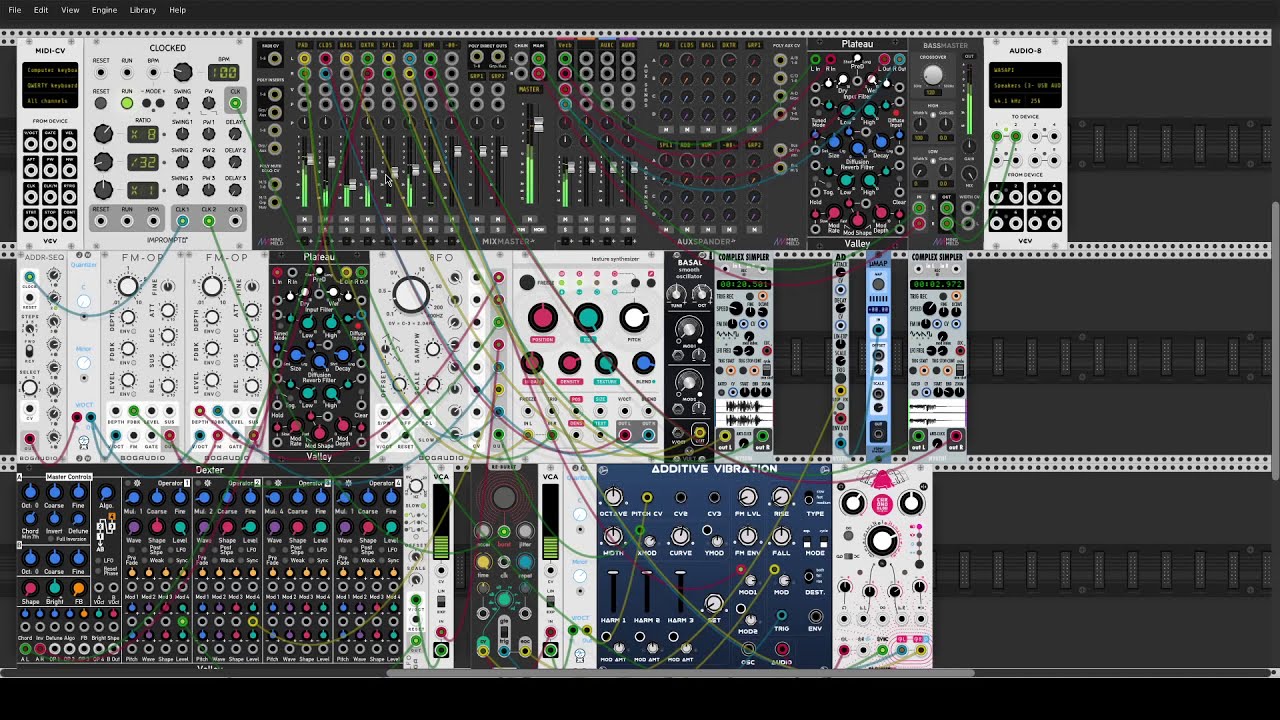Click the CROSSOVER knob on BassMaster

tap(933, 75)
